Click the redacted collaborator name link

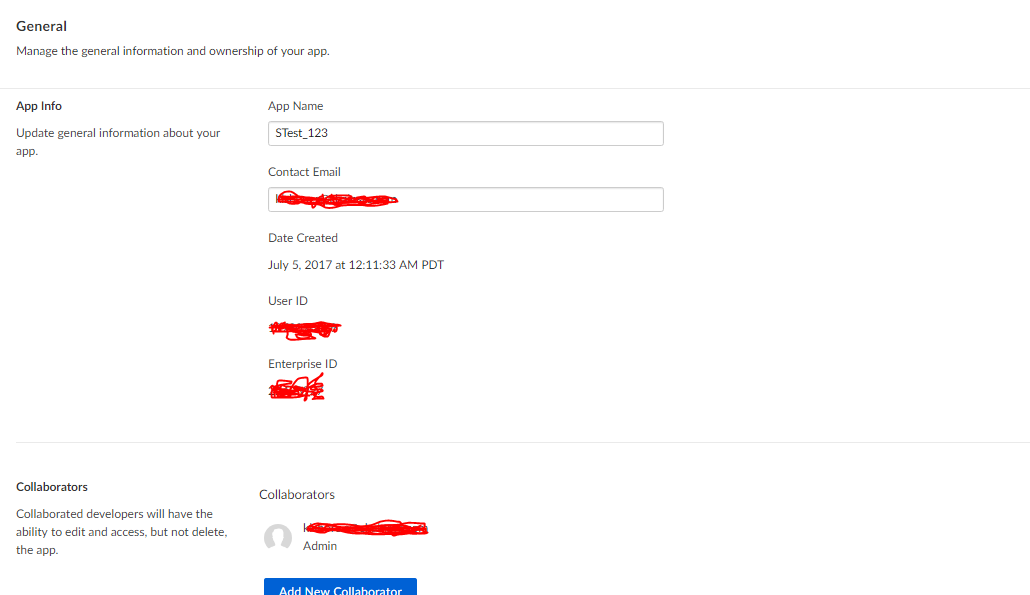coord(365,527)
